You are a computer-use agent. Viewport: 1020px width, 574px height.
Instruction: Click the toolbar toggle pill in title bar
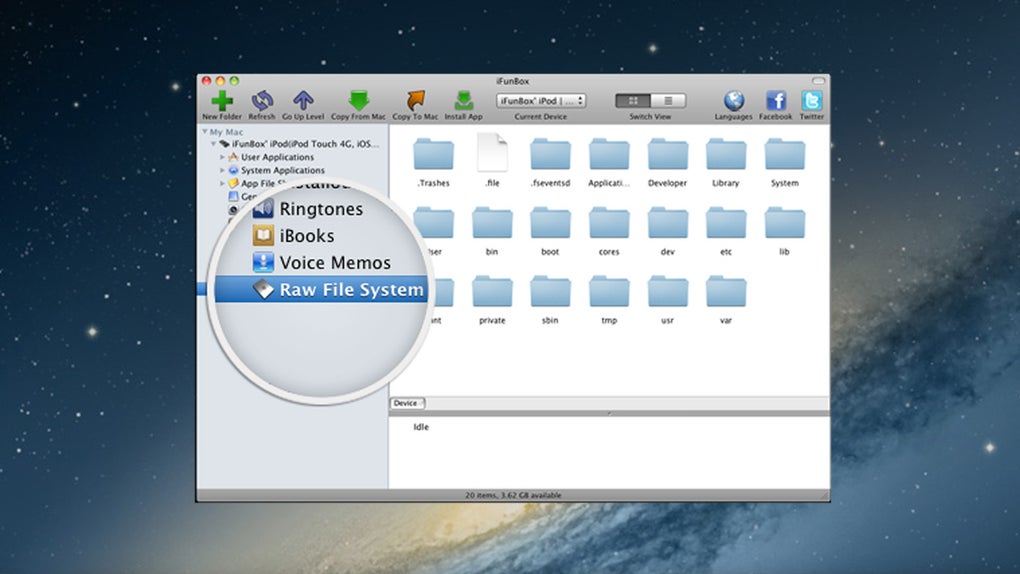tap(818, 81)
